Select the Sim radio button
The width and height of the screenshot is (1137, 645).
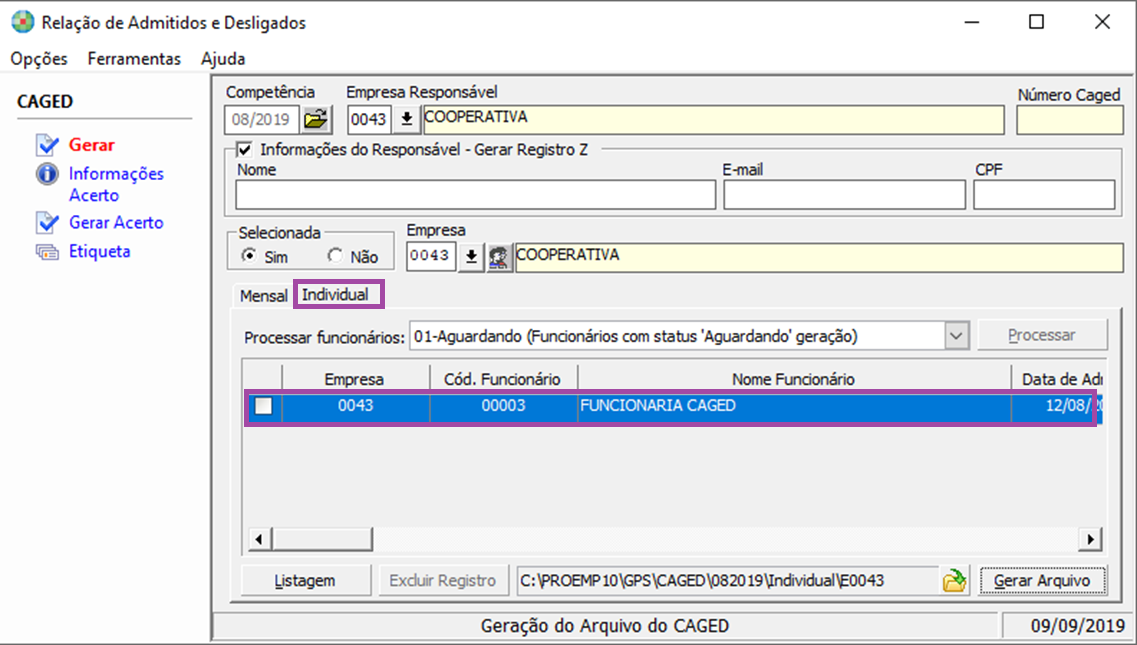point(249,256)
